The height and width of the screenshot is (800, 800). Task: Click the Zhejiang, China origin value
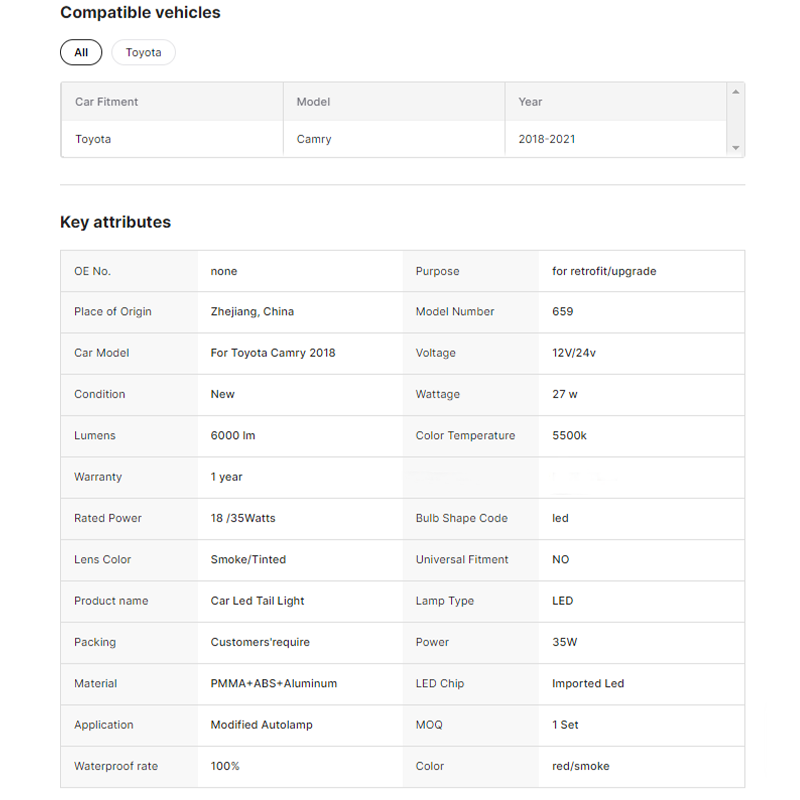(252, 312)
